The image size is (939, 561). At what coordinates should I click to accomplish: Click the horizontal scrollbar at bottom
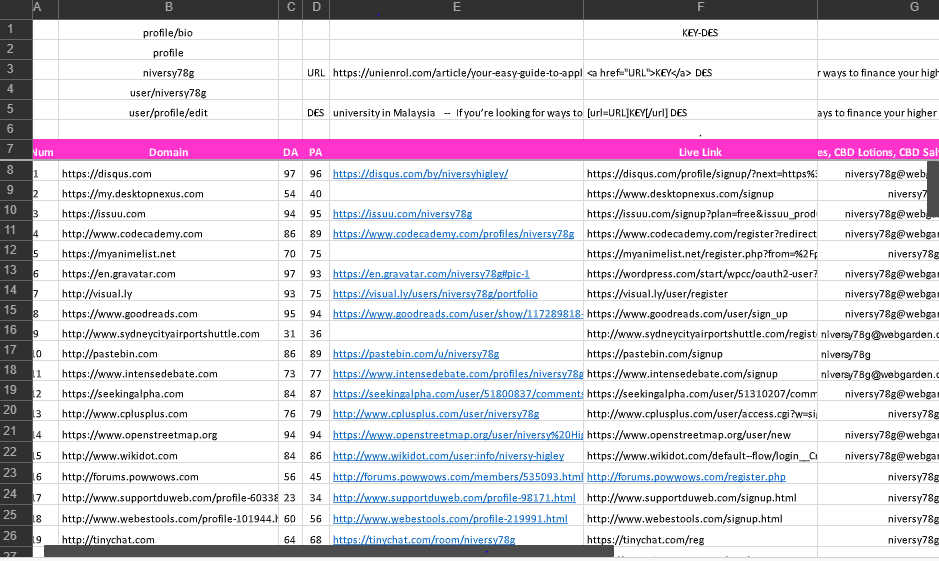click(x=330, y=551)
